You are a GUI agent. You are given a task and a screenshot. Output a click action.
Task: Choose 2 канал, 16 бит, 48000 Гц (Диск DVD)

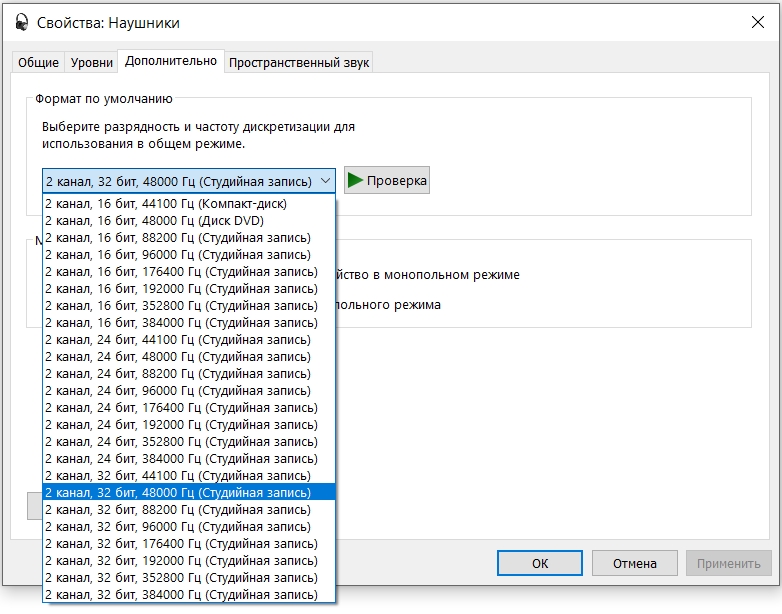(189, 220)
